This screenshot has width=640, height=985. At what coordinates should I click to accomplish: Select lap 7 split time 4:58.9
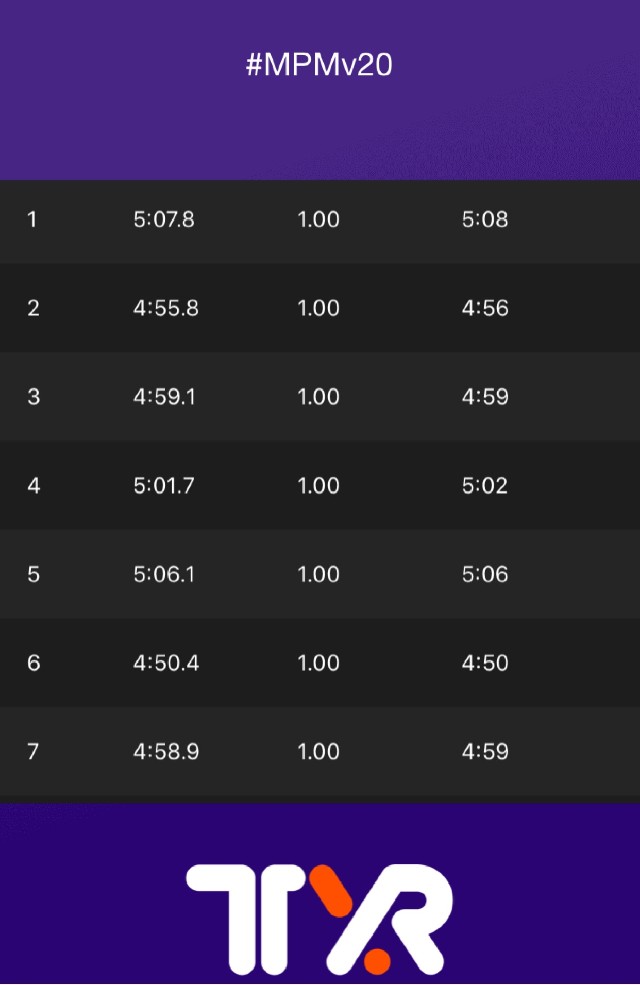coord(166,751)
